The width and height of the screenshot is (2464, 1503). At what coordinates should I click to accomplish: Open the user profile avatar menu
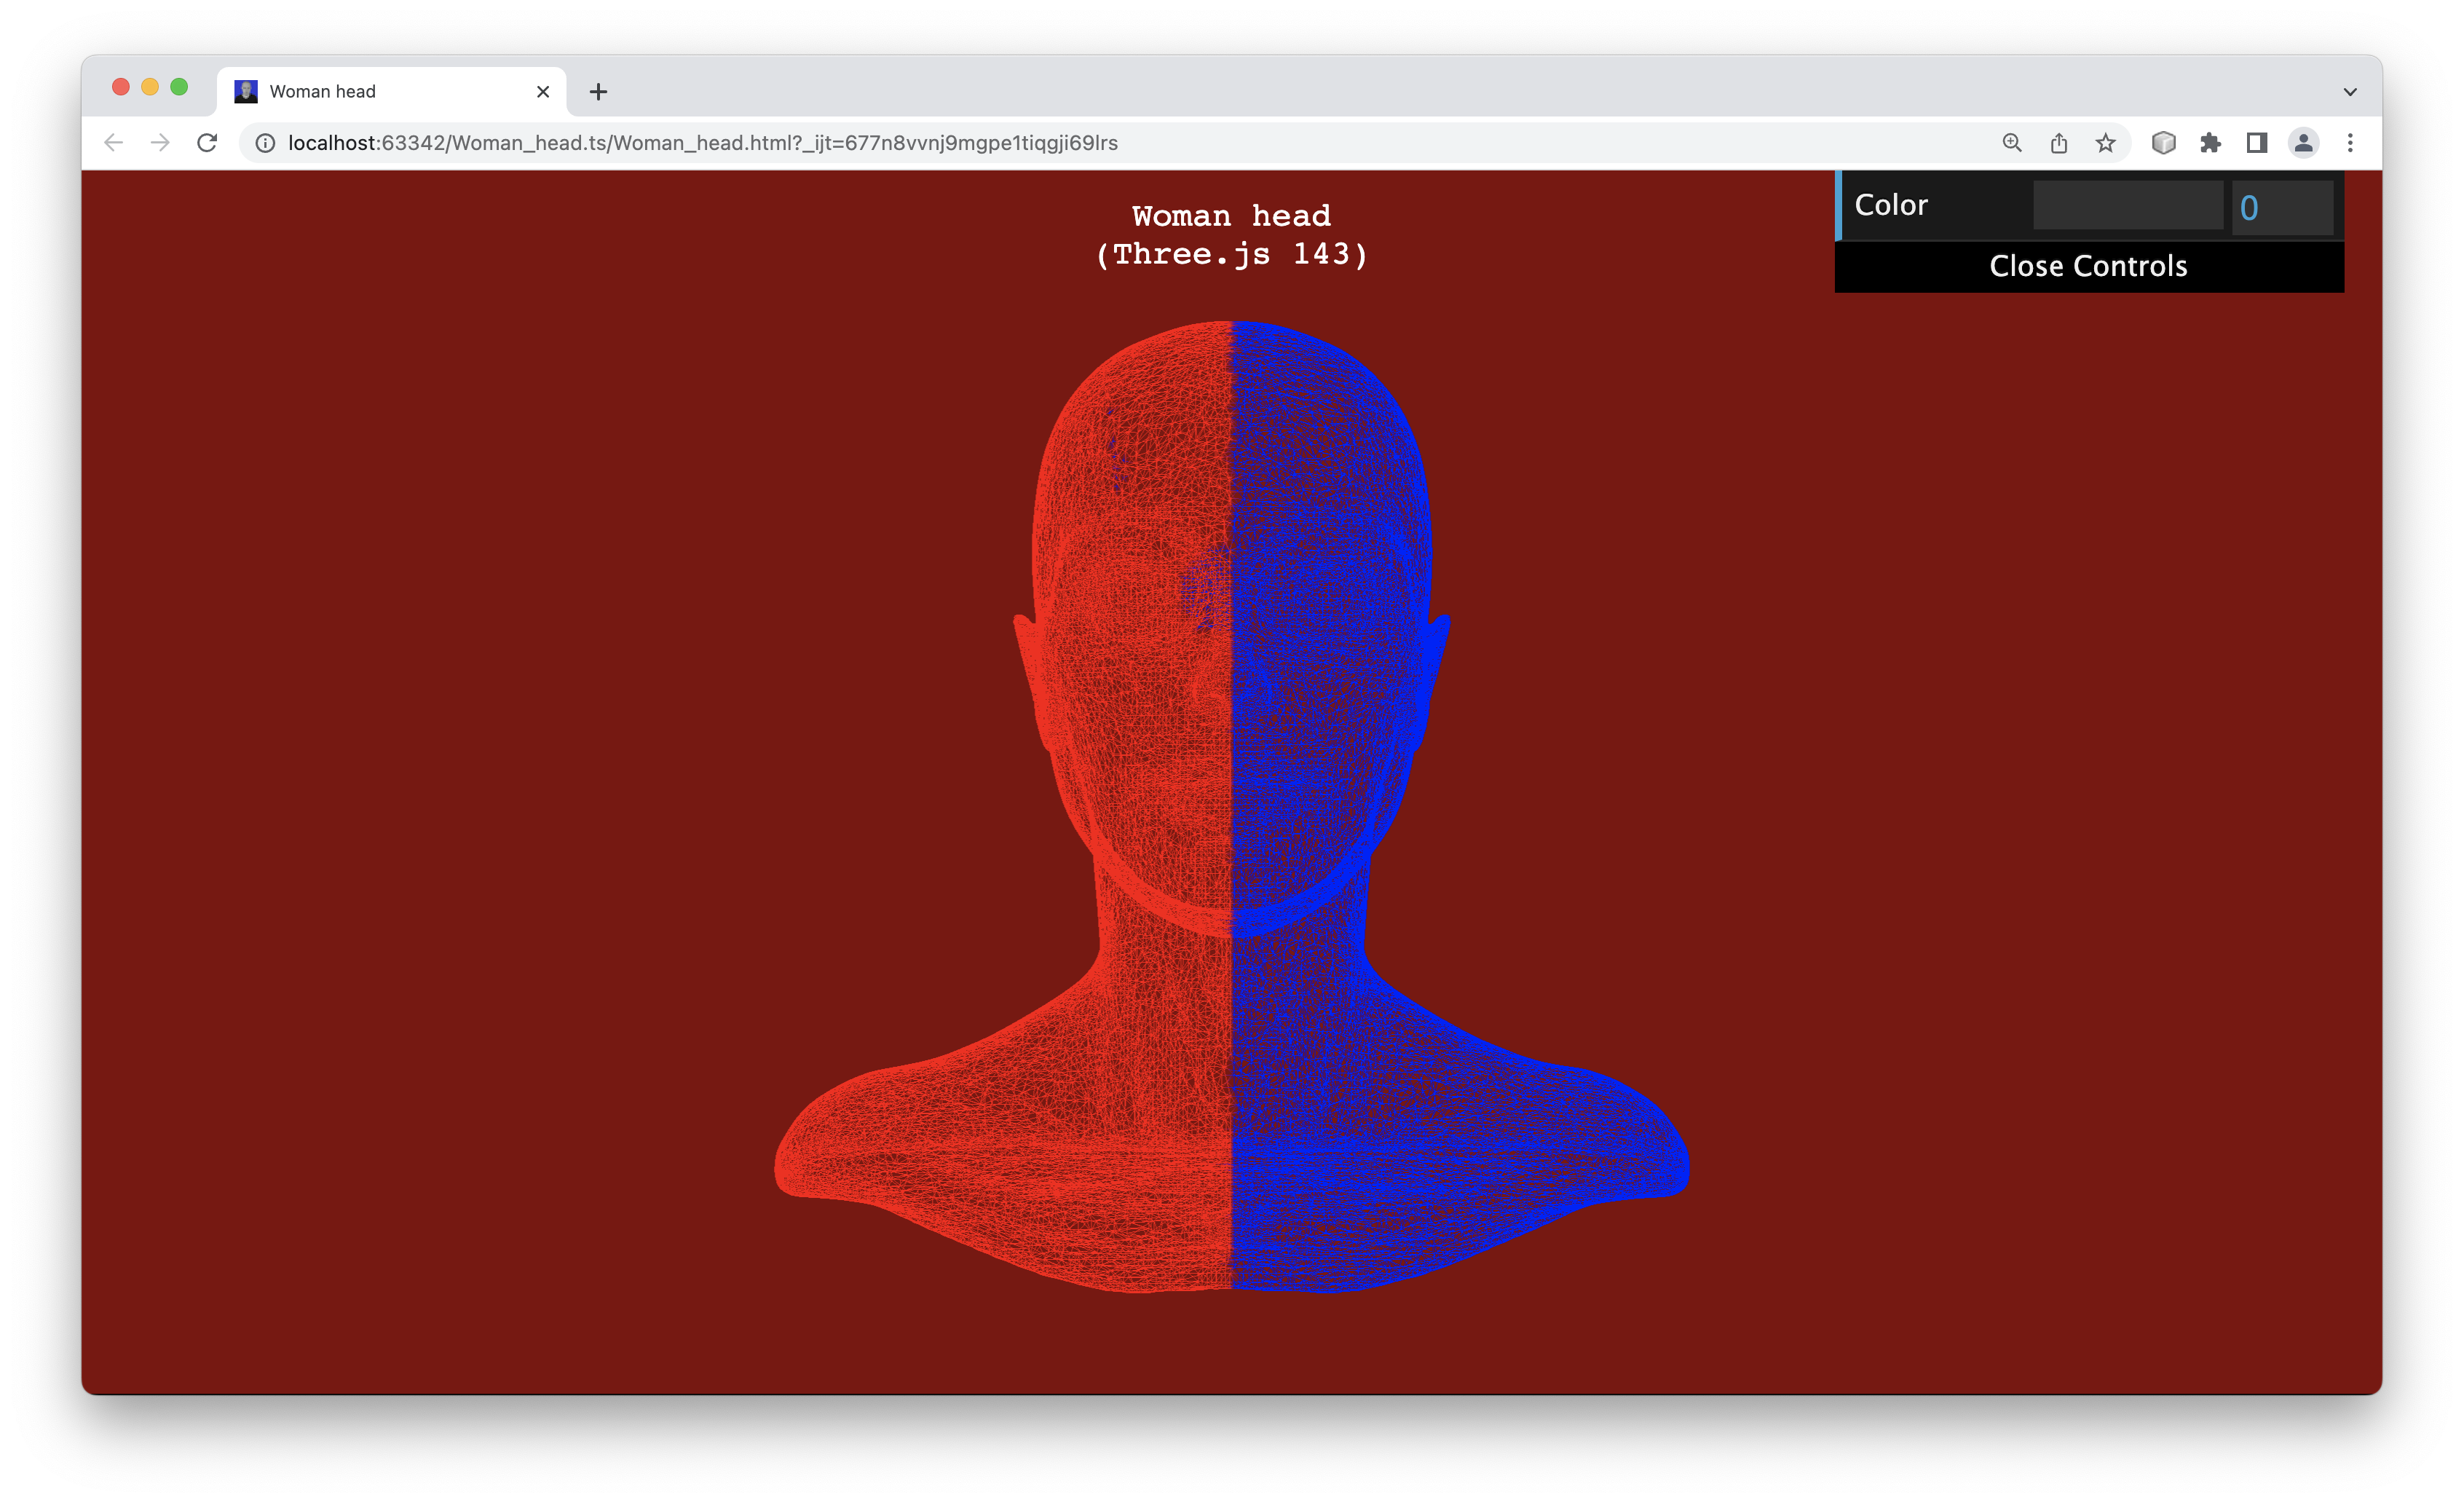[x=2304, y=143]
